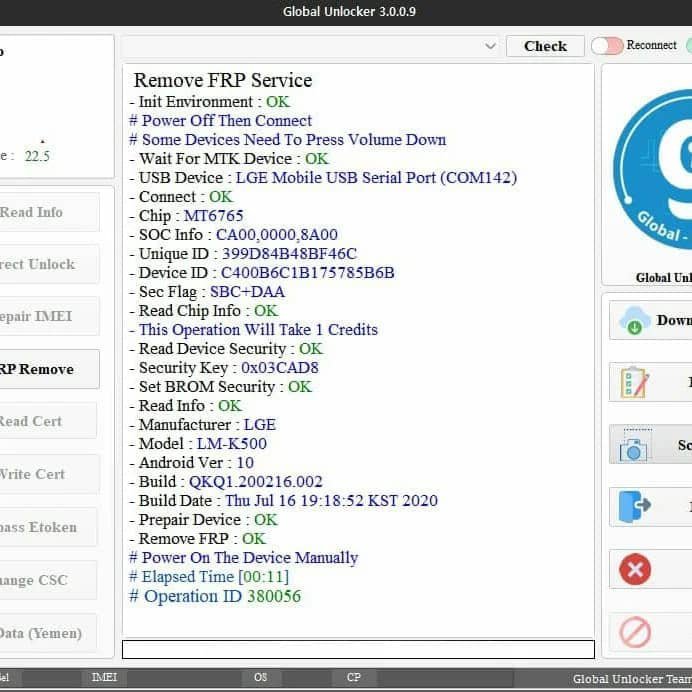Click the Write Cert button

tap(49, 474)
